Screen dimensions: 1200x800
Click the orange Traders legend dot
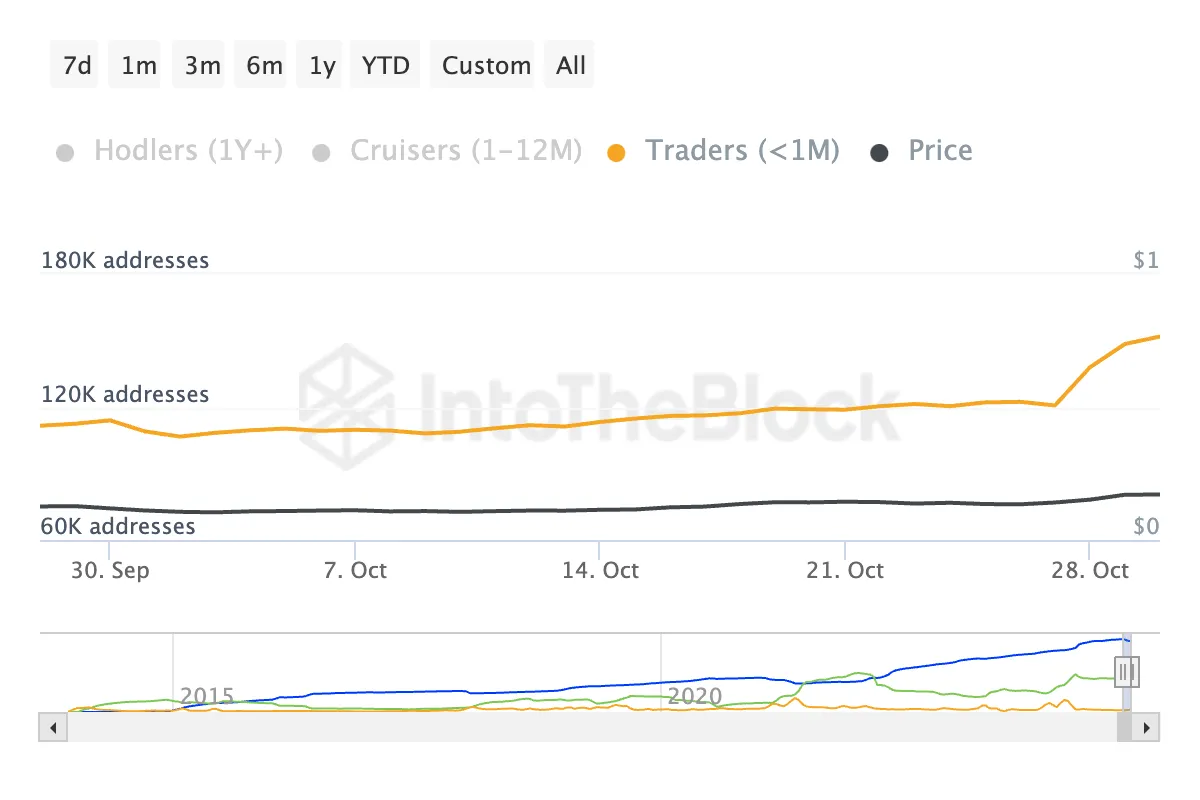(617, 153)
